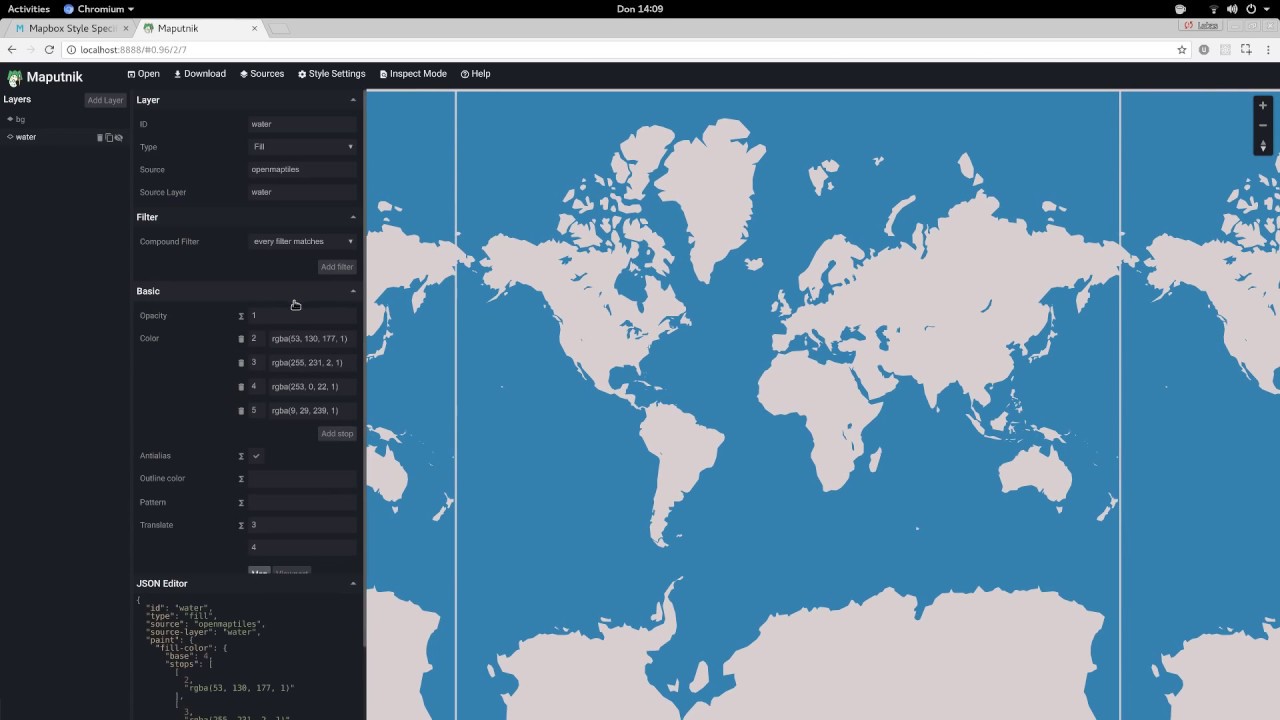The width and height of the screenshot is (1280, 720).
Task: Click the Add Layer button
Action: 105,100
